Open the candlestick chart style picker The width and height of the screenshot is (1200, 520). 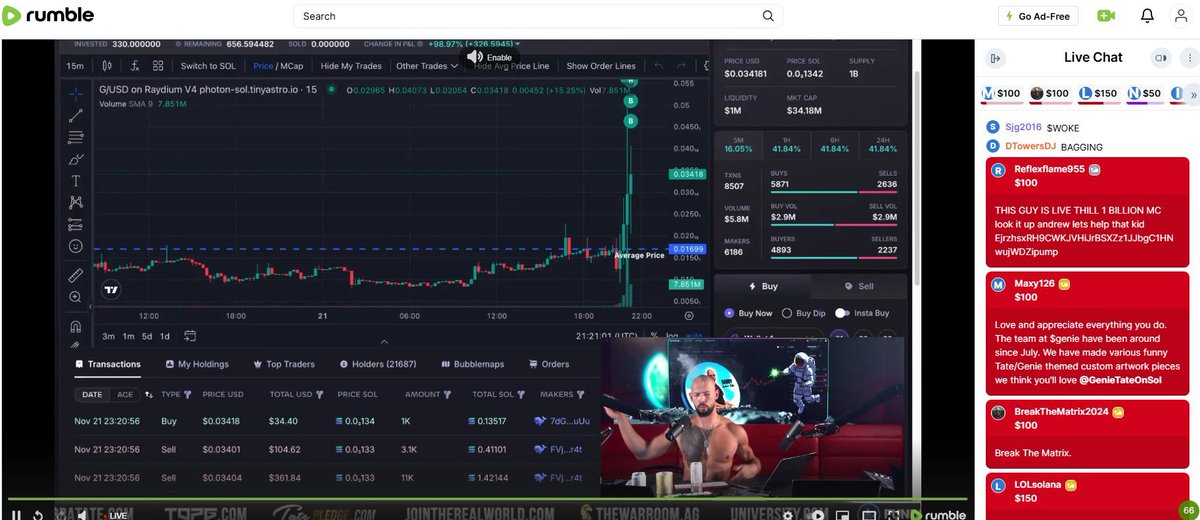tap(106, 66)
